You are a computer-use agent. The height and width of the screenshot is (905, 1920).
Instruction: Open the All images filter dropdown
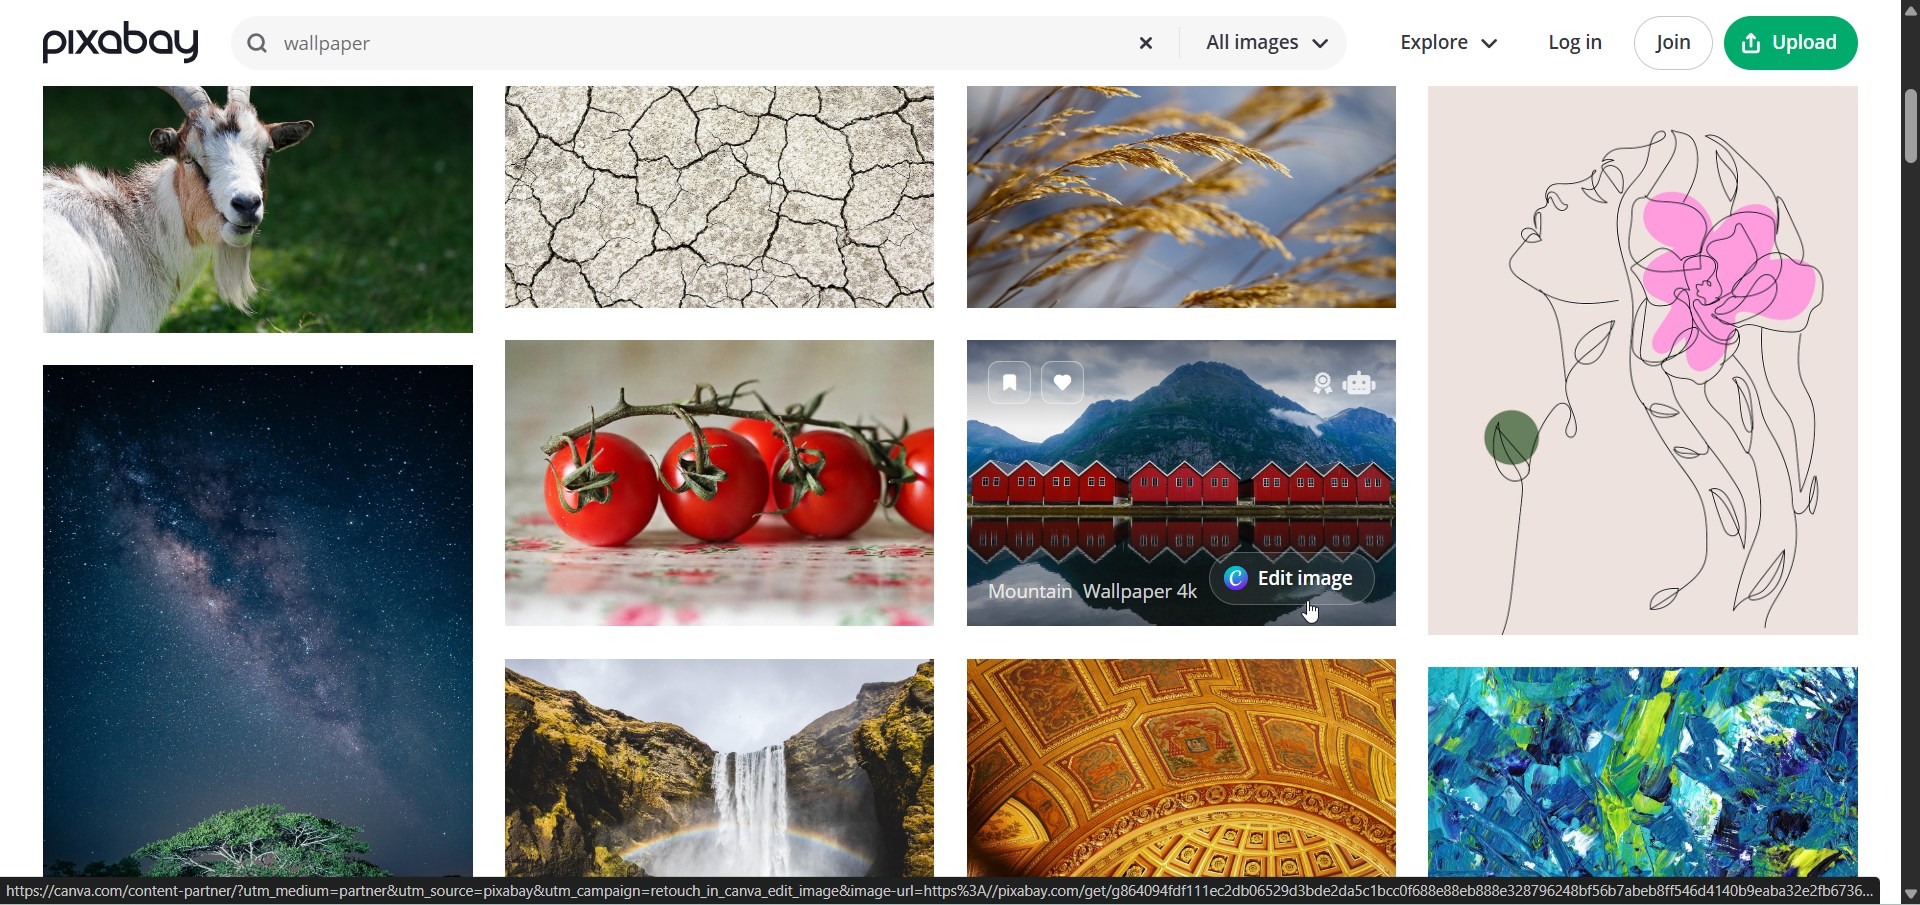(1267, 43)
